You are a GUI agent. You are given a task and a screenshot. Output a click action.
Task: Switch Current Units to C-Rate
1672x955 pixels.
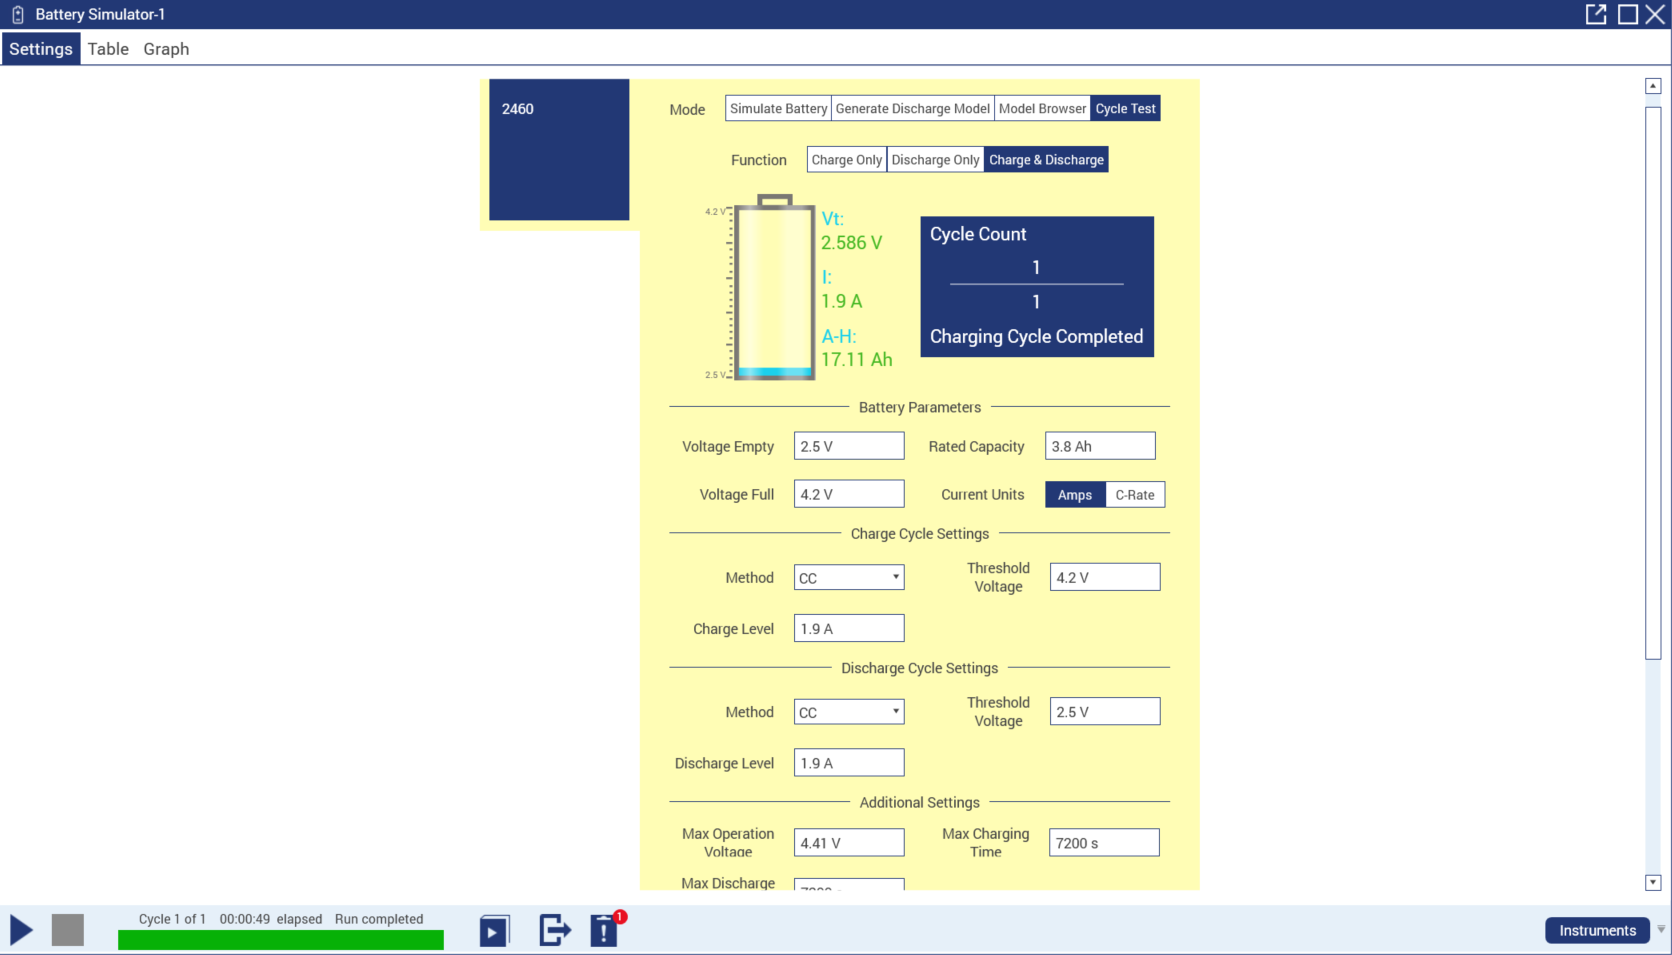coord(1135,494)
